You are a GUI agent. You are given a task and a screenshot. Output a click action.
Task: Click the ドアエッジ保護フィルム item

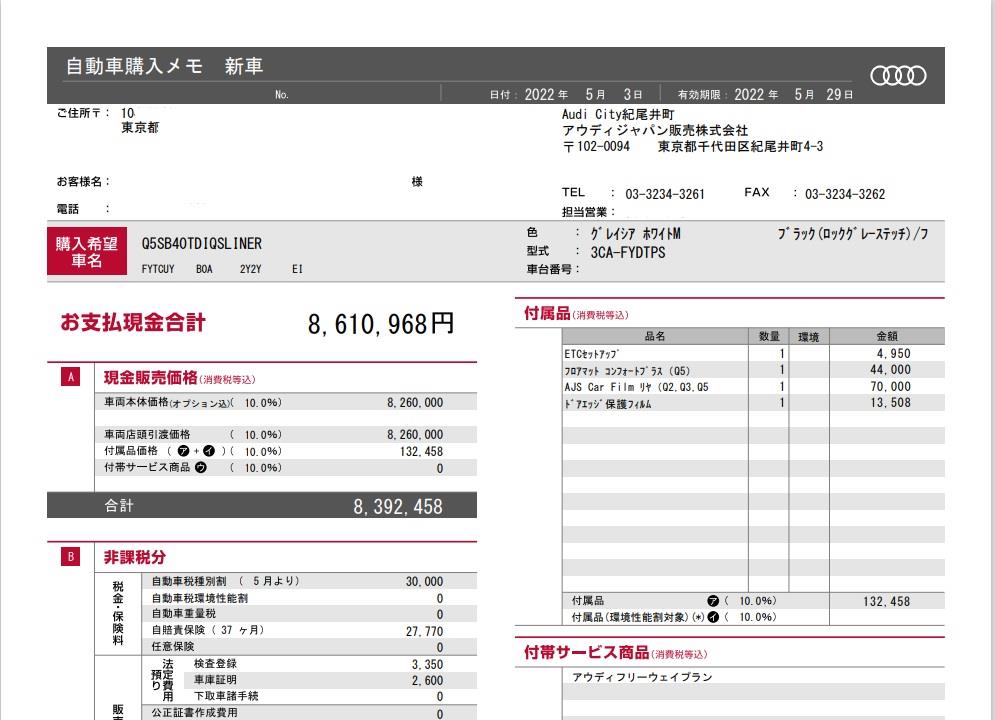pyautogui.click(x=608, y=404)
